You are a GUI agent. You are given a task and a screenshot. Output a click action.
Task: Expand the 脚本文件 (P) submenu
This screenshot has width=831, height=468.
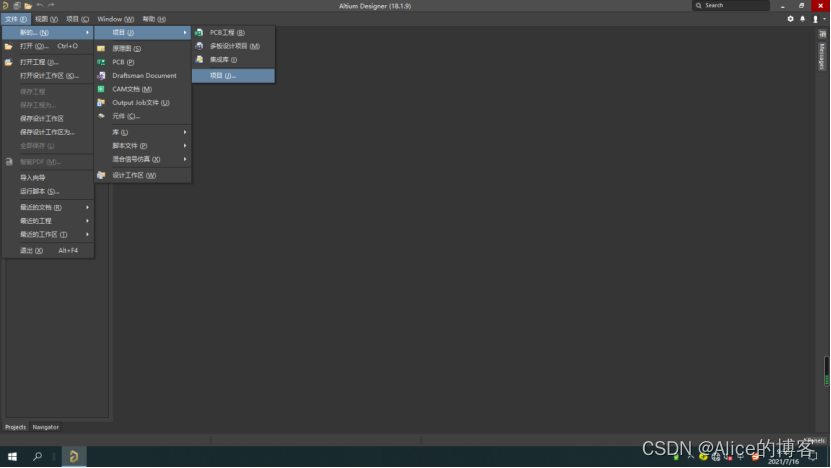[143, 146]
